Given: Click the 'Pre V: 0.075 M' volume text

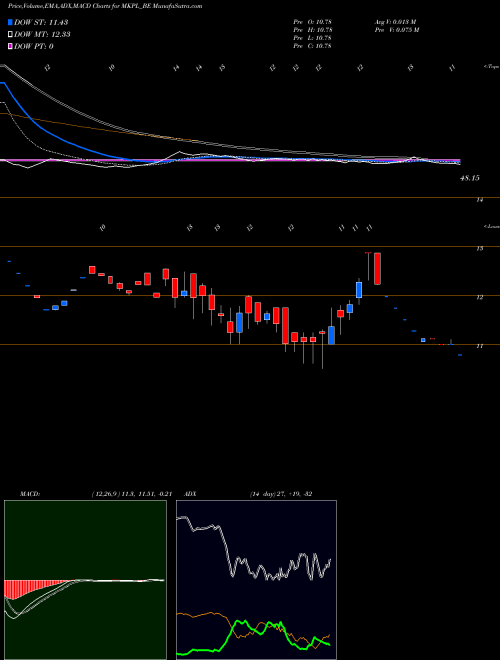Looking at the screenshot, I should 398,29.
